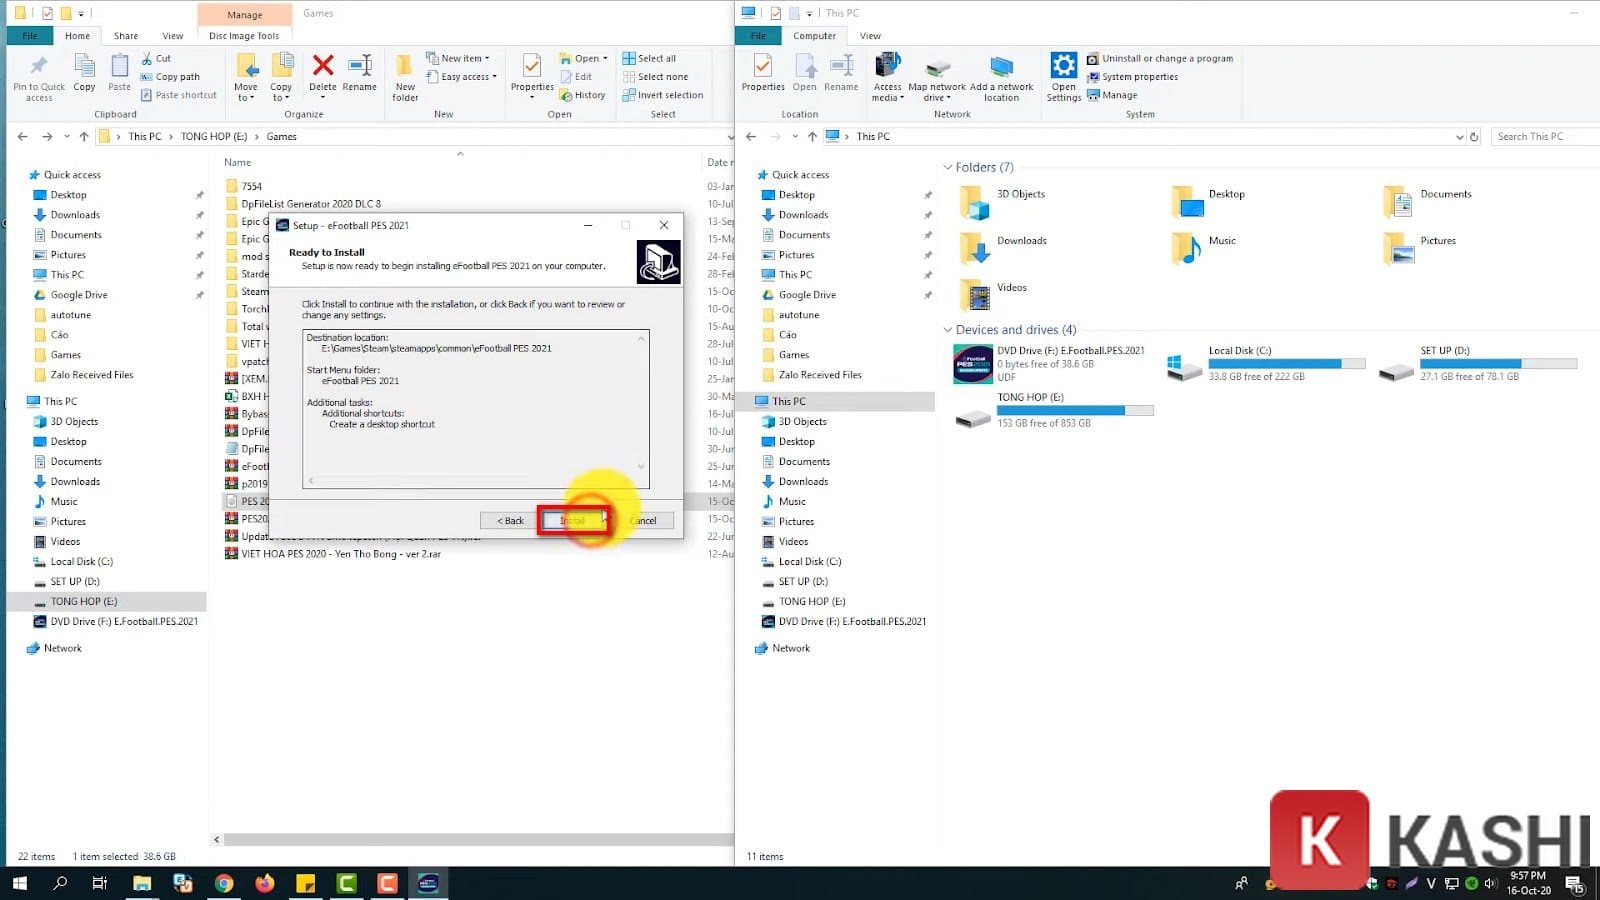Viewport: 1600px width, 900px height.
Task: Collapse the Devices and drives section
Action: tap(948, 330)
